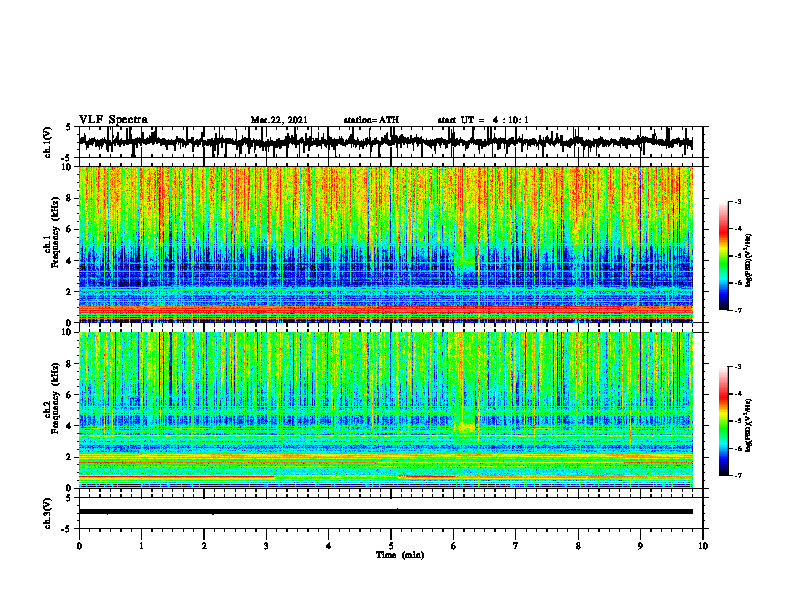Screen dimensions: 792x612
Task: Click the "ch.3(V)" axis label
Action: [x=47, y=513]
